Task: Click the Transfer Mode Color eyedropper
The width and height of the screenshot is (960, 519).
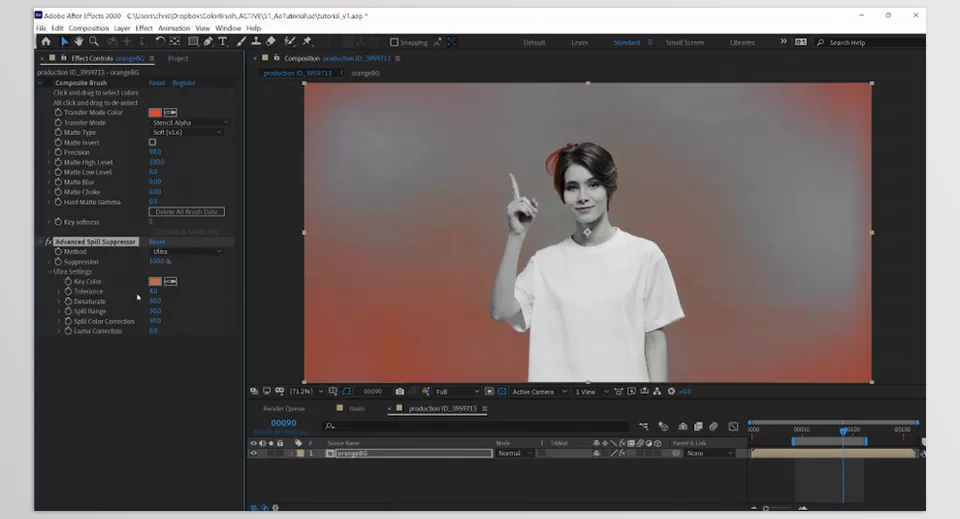Action: 171,113
